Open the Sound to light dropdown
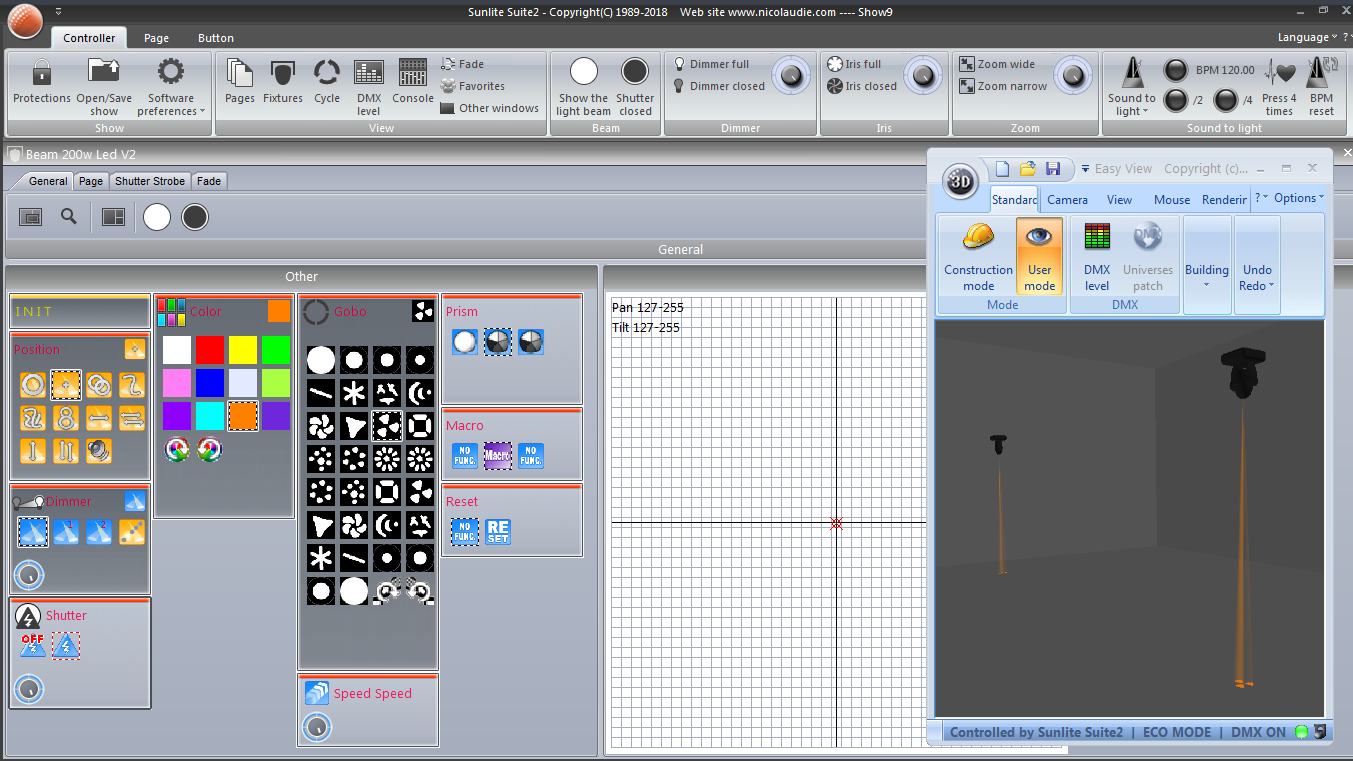The width and height of the screenshot is (1353, 761). (1131, 86)
